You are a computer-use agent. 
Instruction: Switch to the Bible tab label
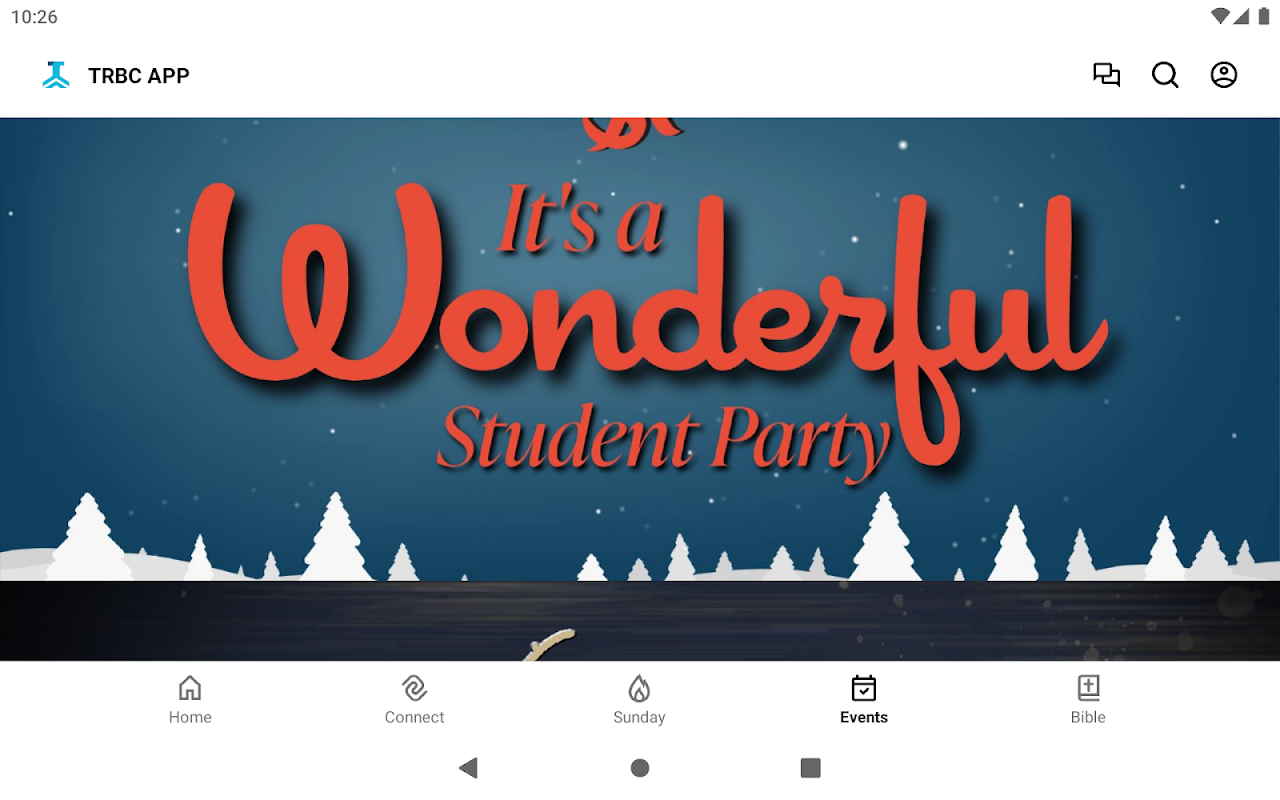pyautogui.click(x=1088, y=717)
